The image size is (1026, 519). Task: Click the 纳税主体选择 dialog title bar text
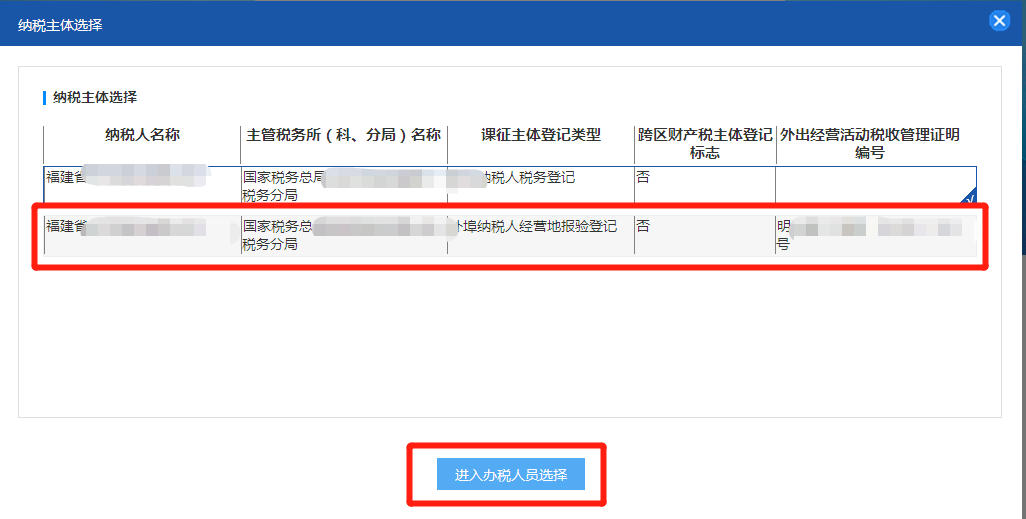tap(60, 24)
